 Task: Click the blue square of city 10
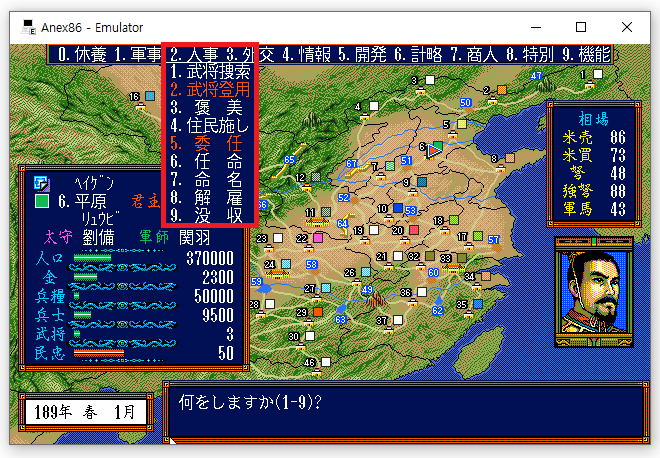tap(398, 208)
